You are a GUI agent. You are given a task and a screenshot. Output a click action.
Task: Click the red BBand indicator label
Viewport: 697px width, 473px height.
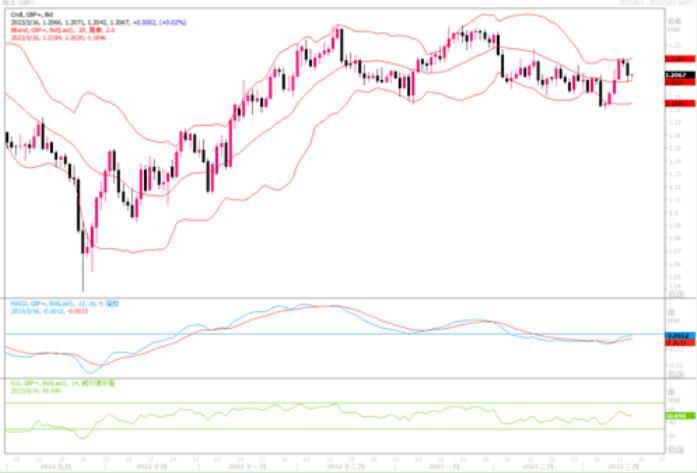tap(63, 30)
